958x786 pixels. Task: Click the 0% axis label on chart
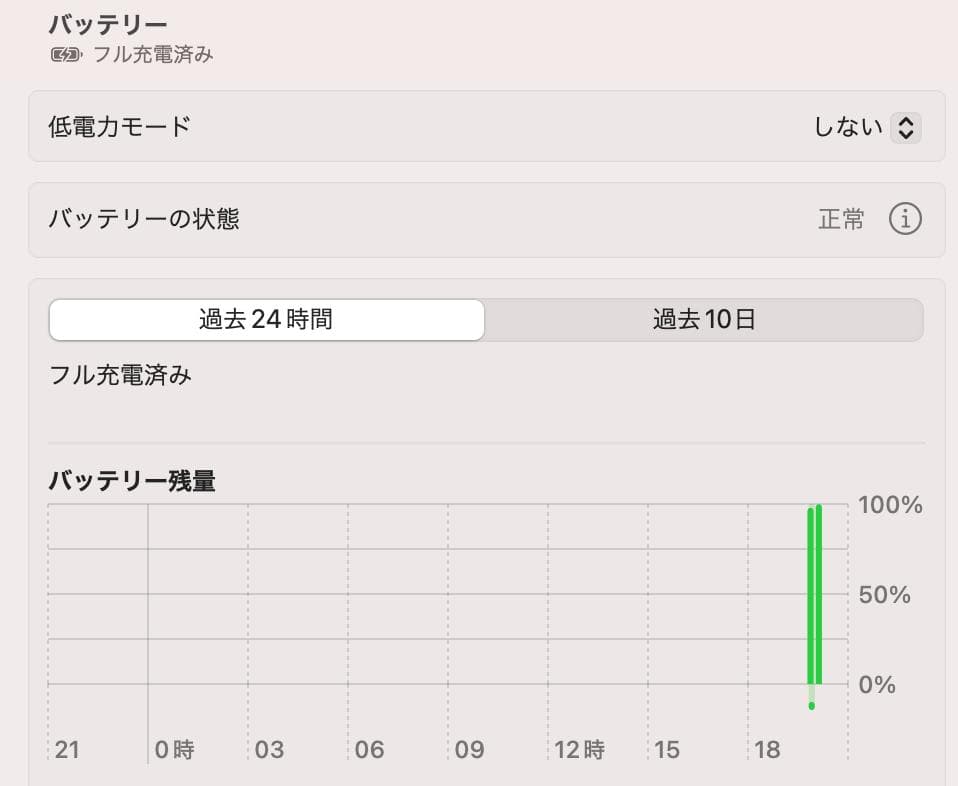877,685
